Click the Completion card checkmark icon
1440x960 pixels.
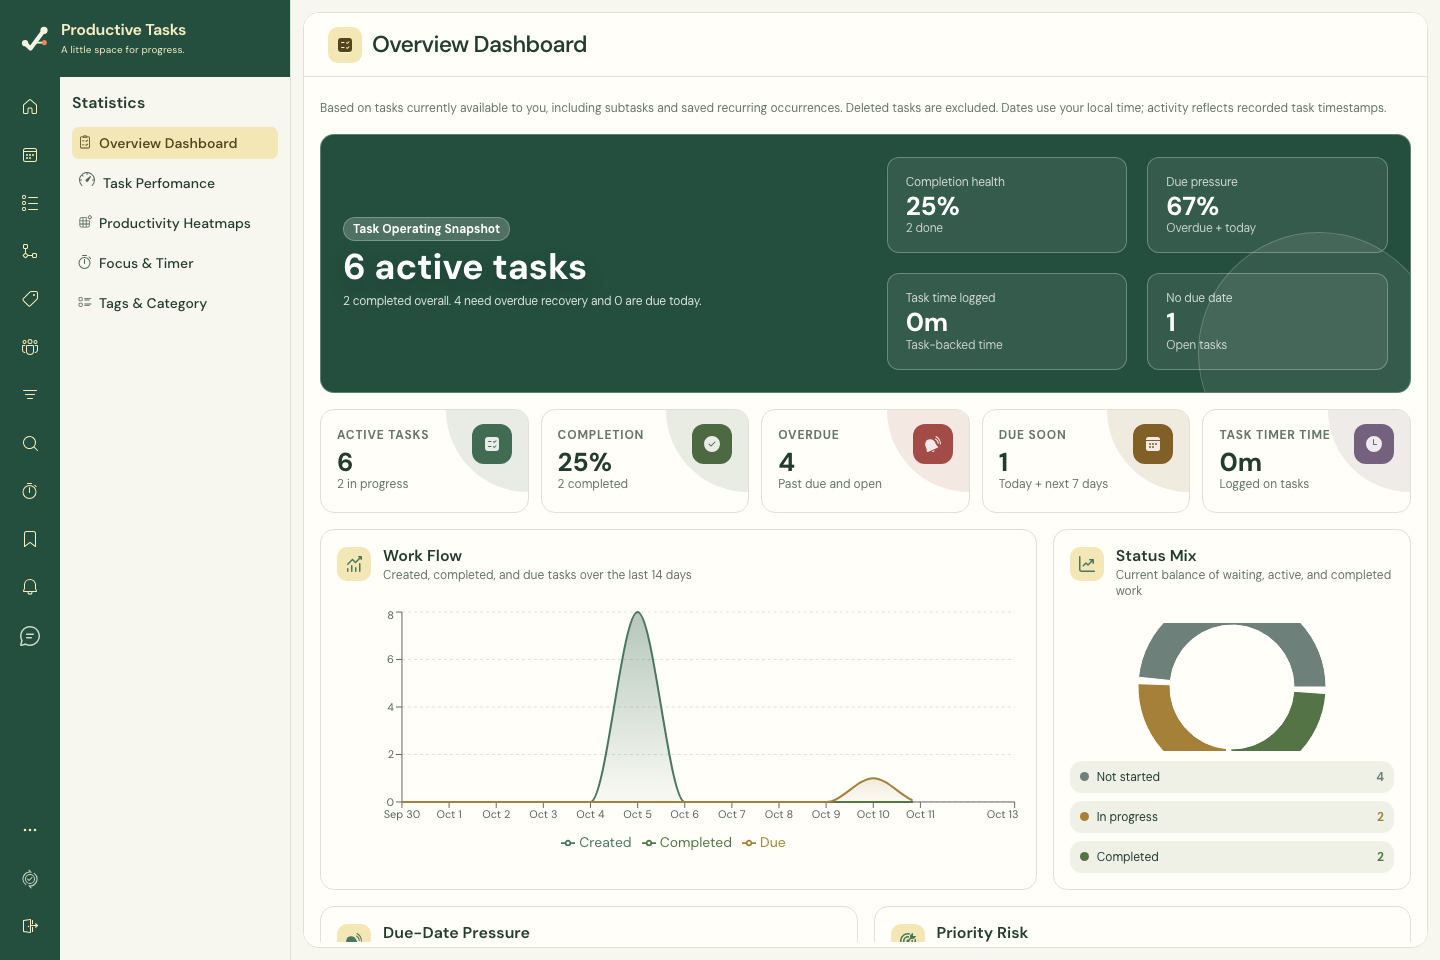point(712,444)
